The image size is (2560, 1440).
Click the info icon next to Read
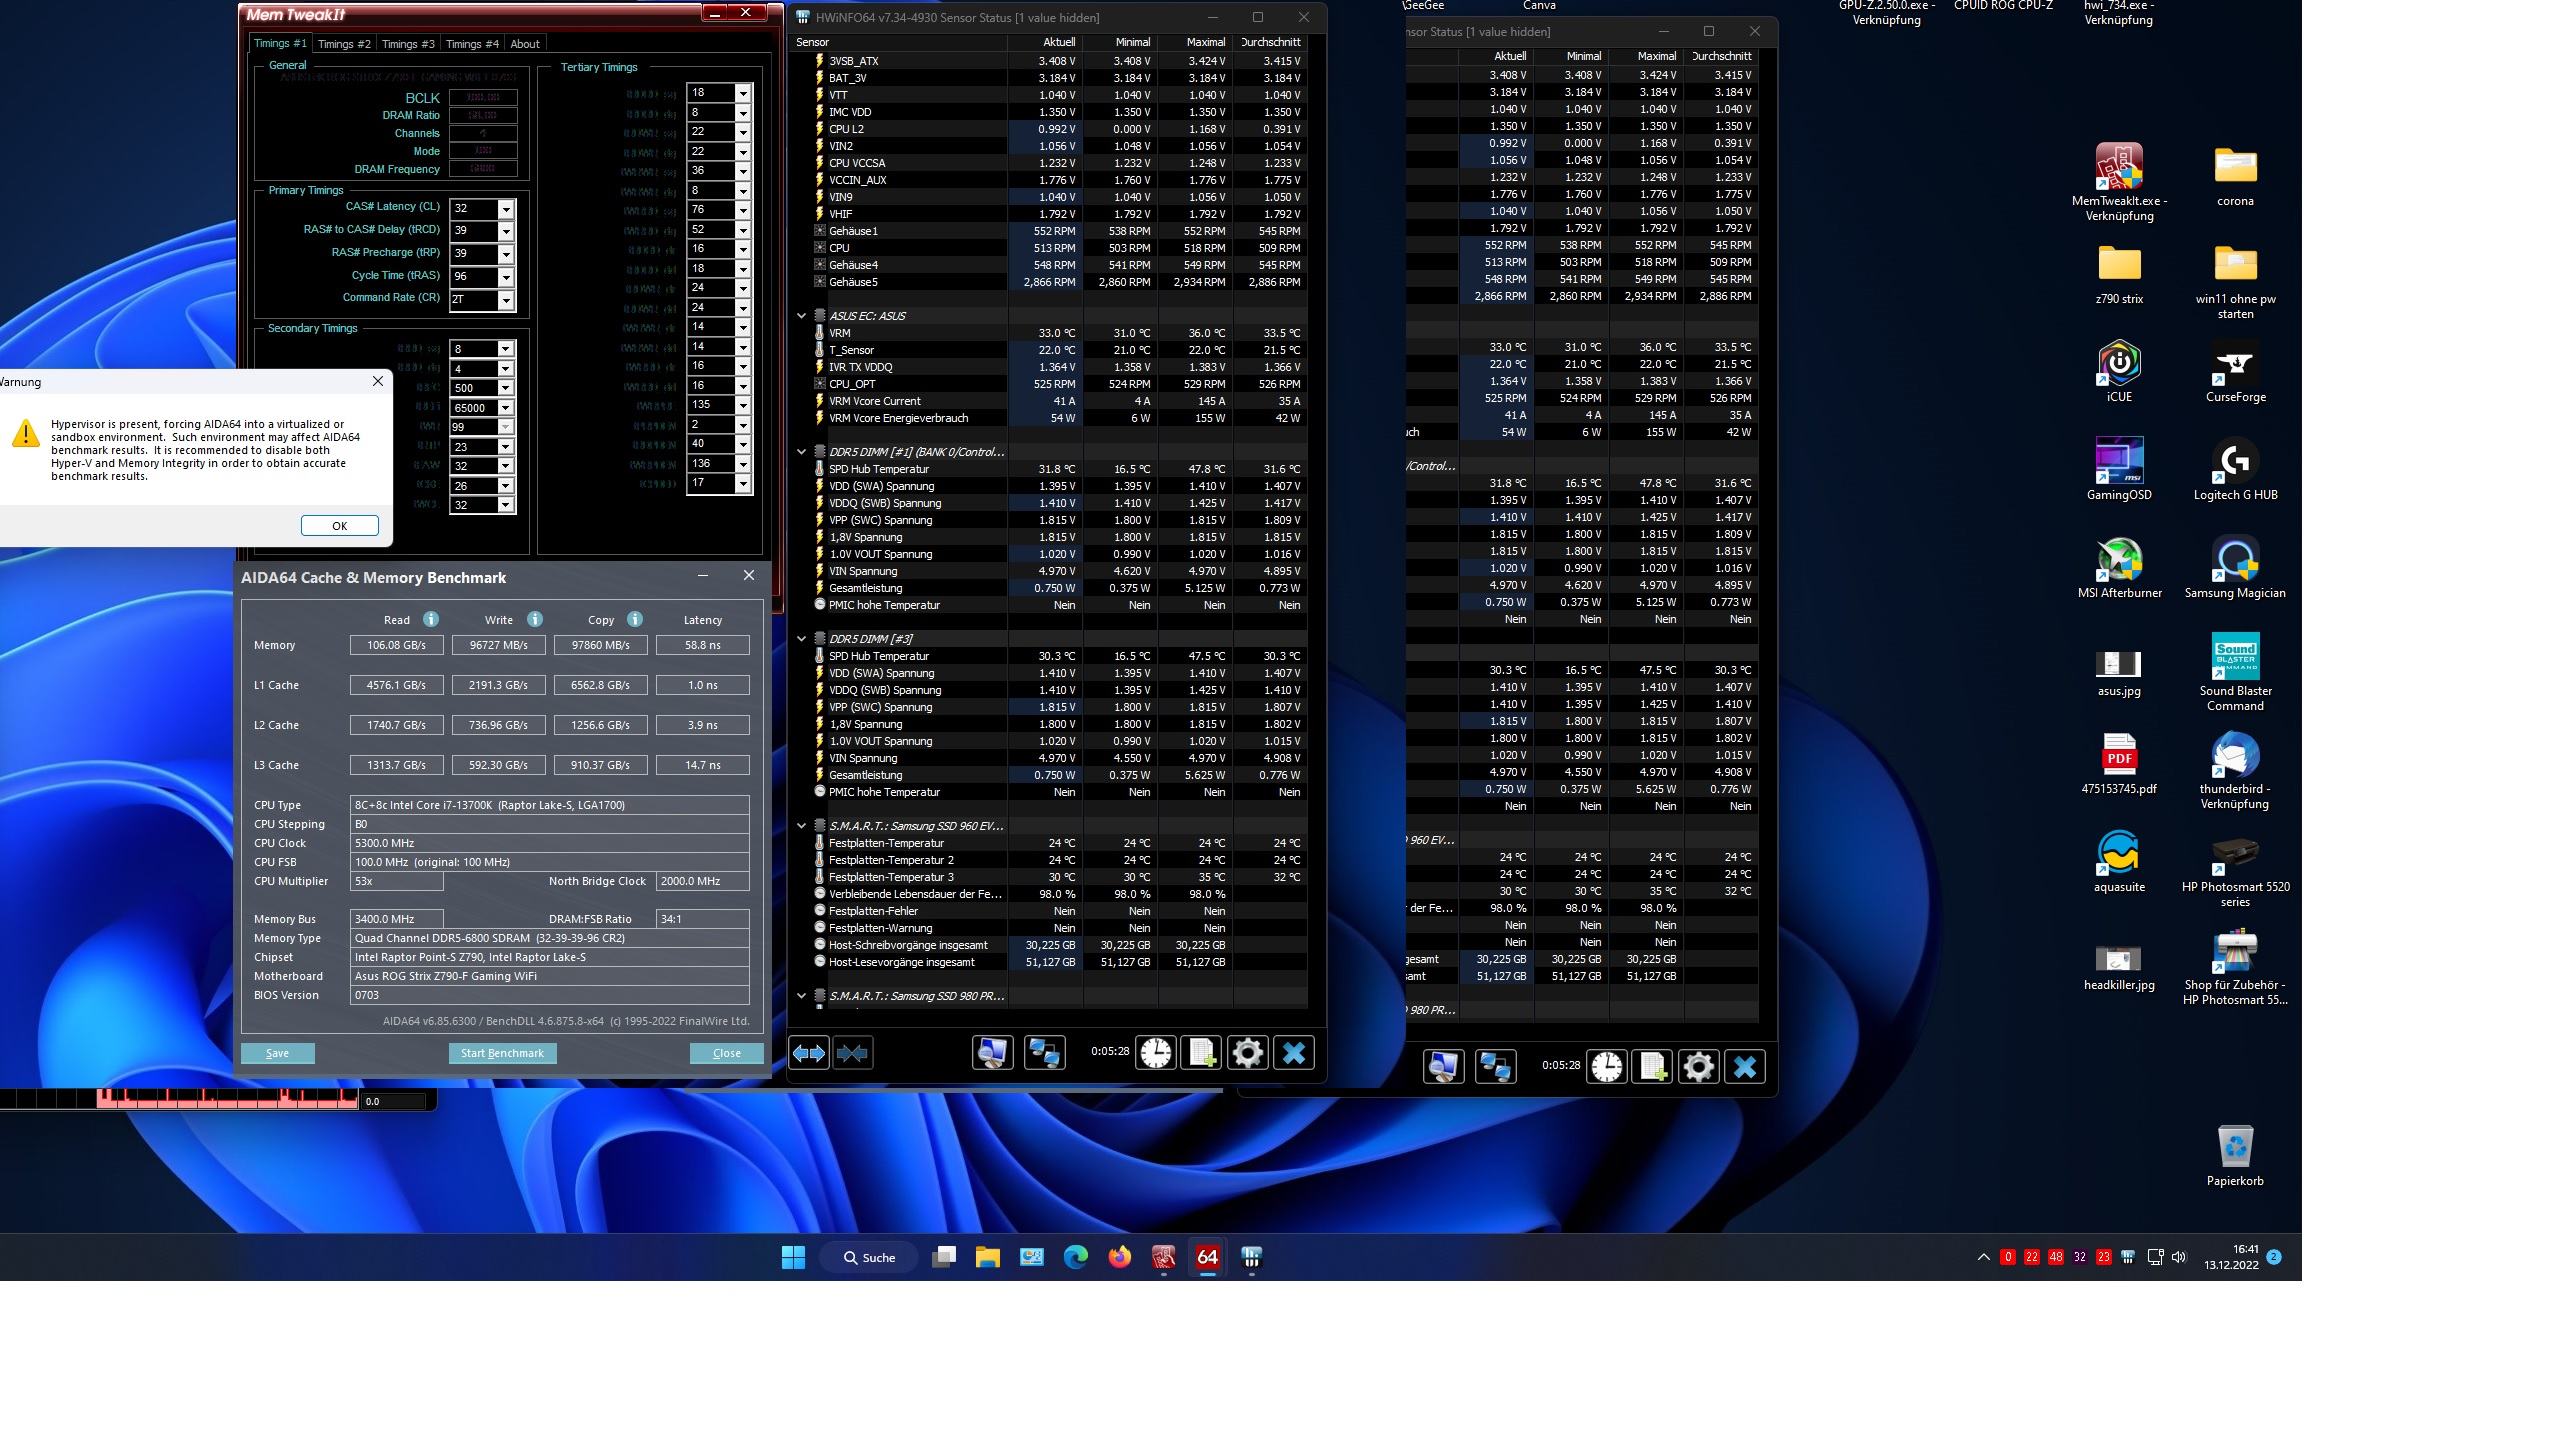[x=431, y=619]
